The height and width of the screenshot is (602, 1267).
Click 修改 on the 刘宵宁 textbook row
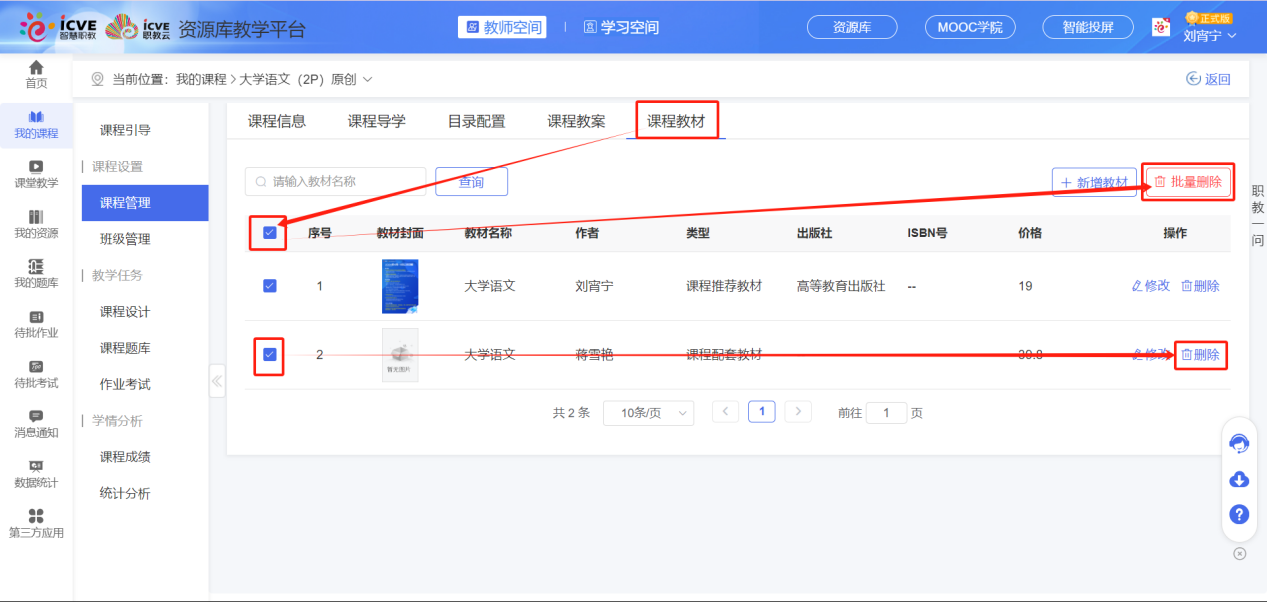click(1150, 286)
